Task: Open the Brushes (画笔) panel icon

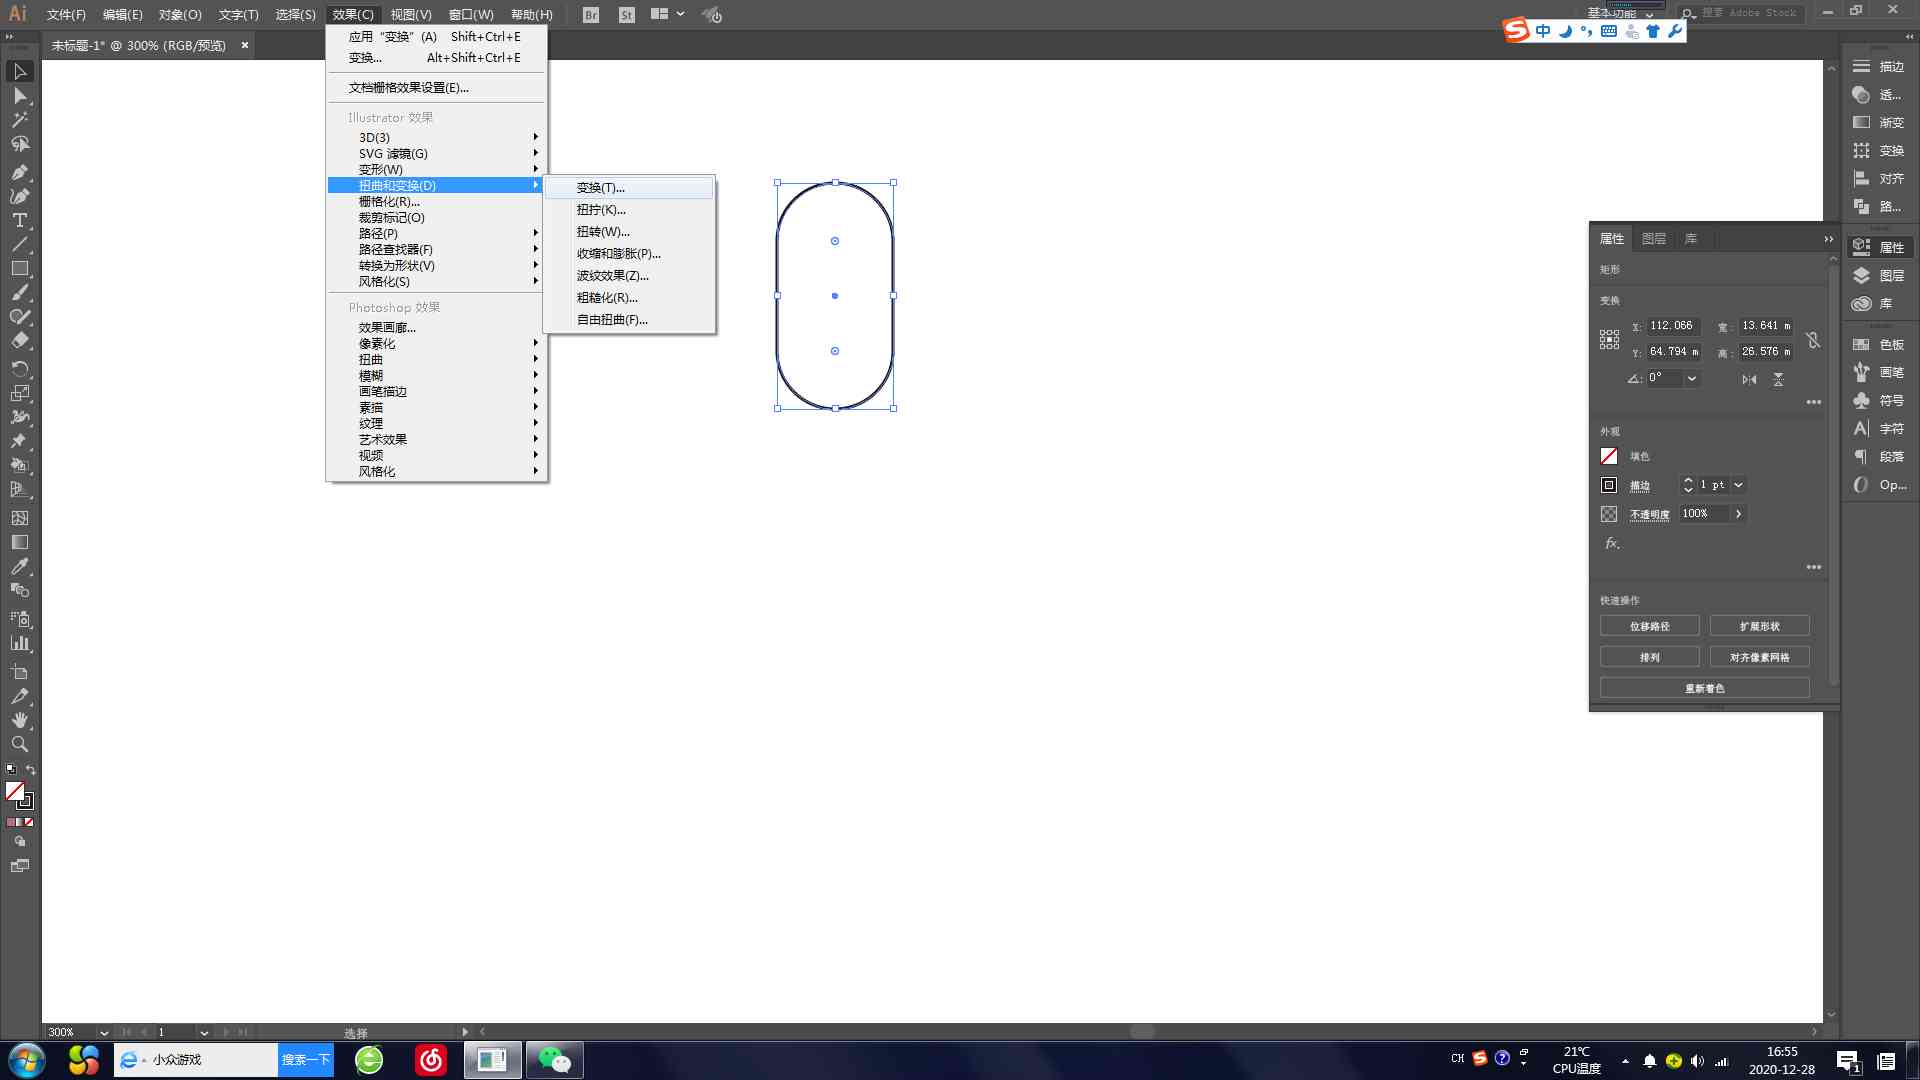Action: click(1861, 372)
